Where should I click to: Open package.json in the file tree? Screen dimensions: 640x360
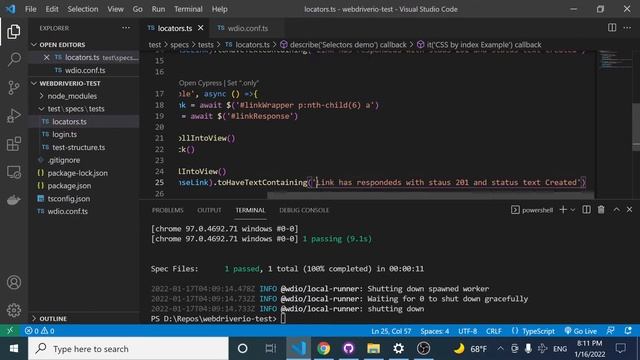coord(69,186)
